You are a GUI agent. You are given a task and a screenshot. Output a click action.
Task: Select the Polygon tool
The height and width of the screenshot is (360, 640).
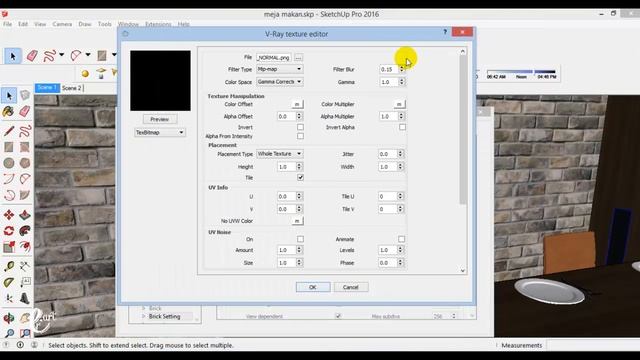pyautogui.click(x=25, y=163)
